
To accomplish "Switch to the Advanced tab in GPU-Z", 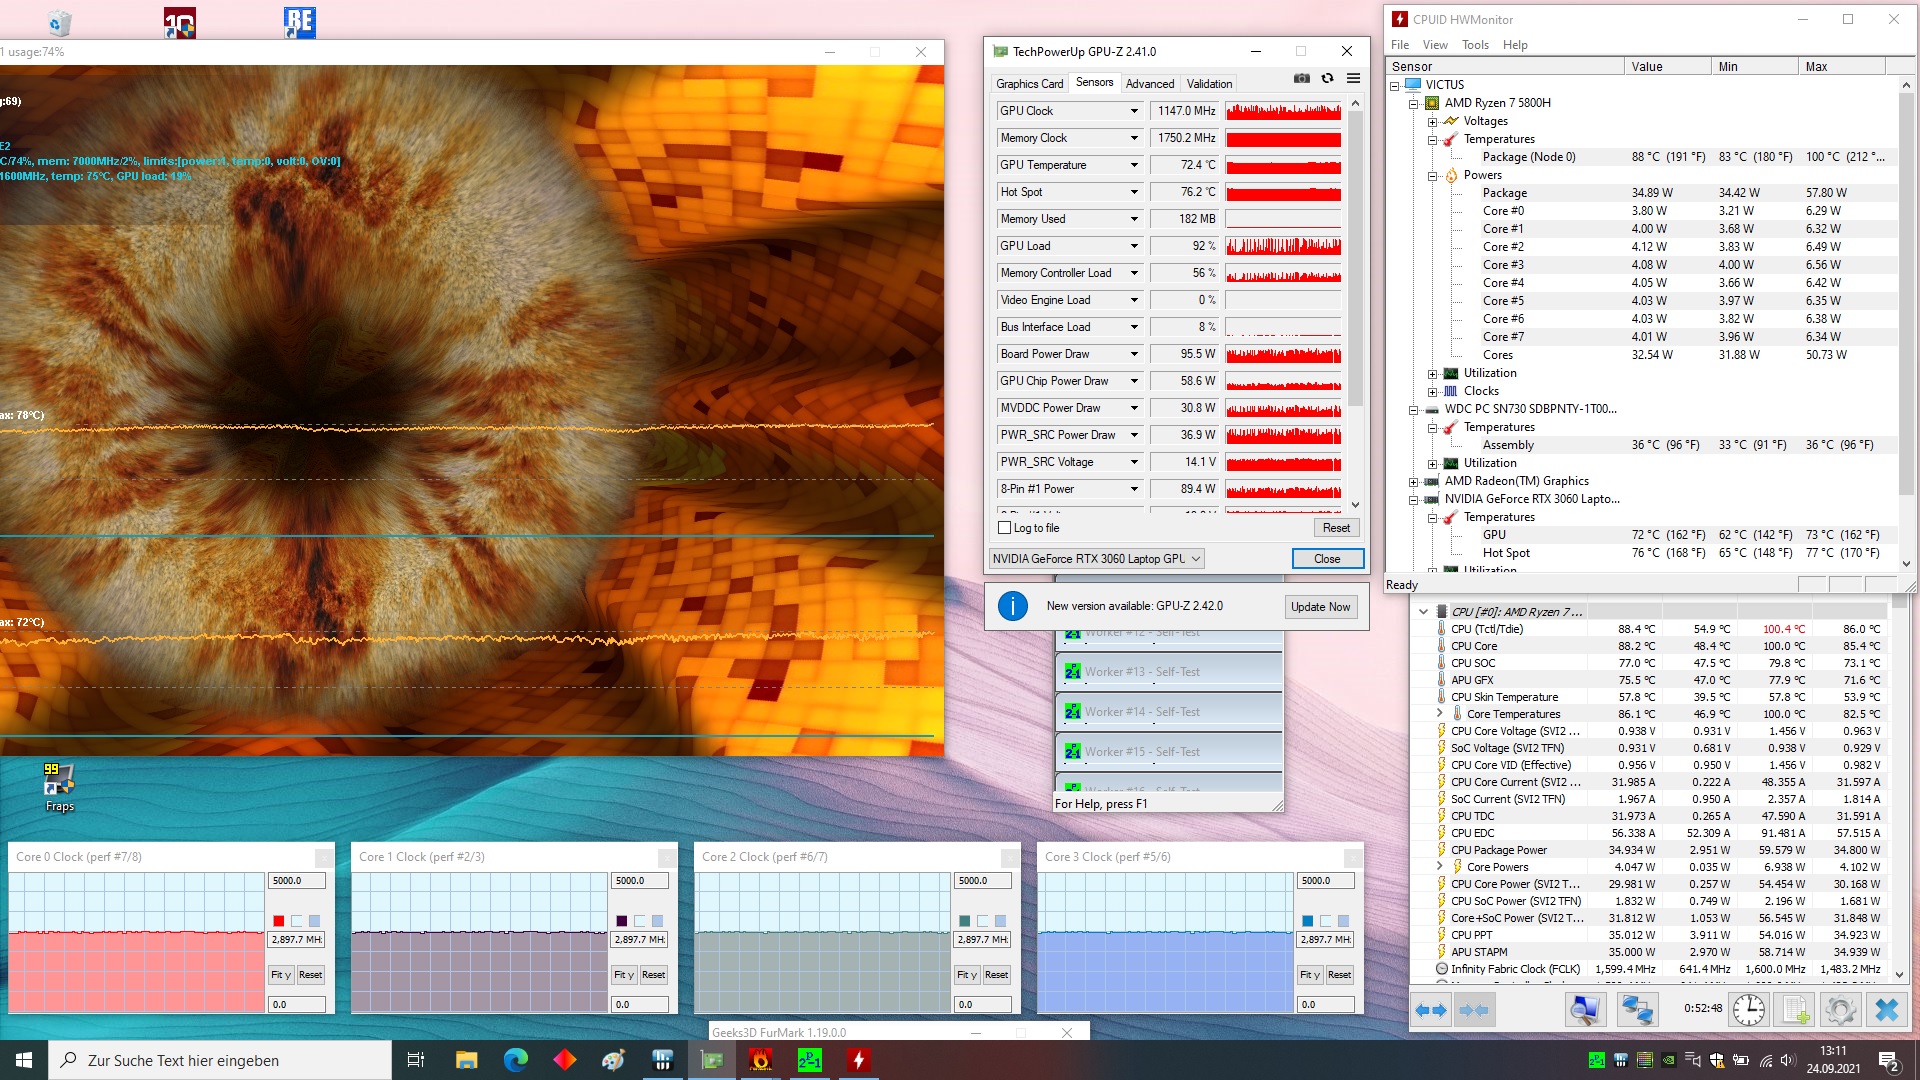I will point(1149,84).
